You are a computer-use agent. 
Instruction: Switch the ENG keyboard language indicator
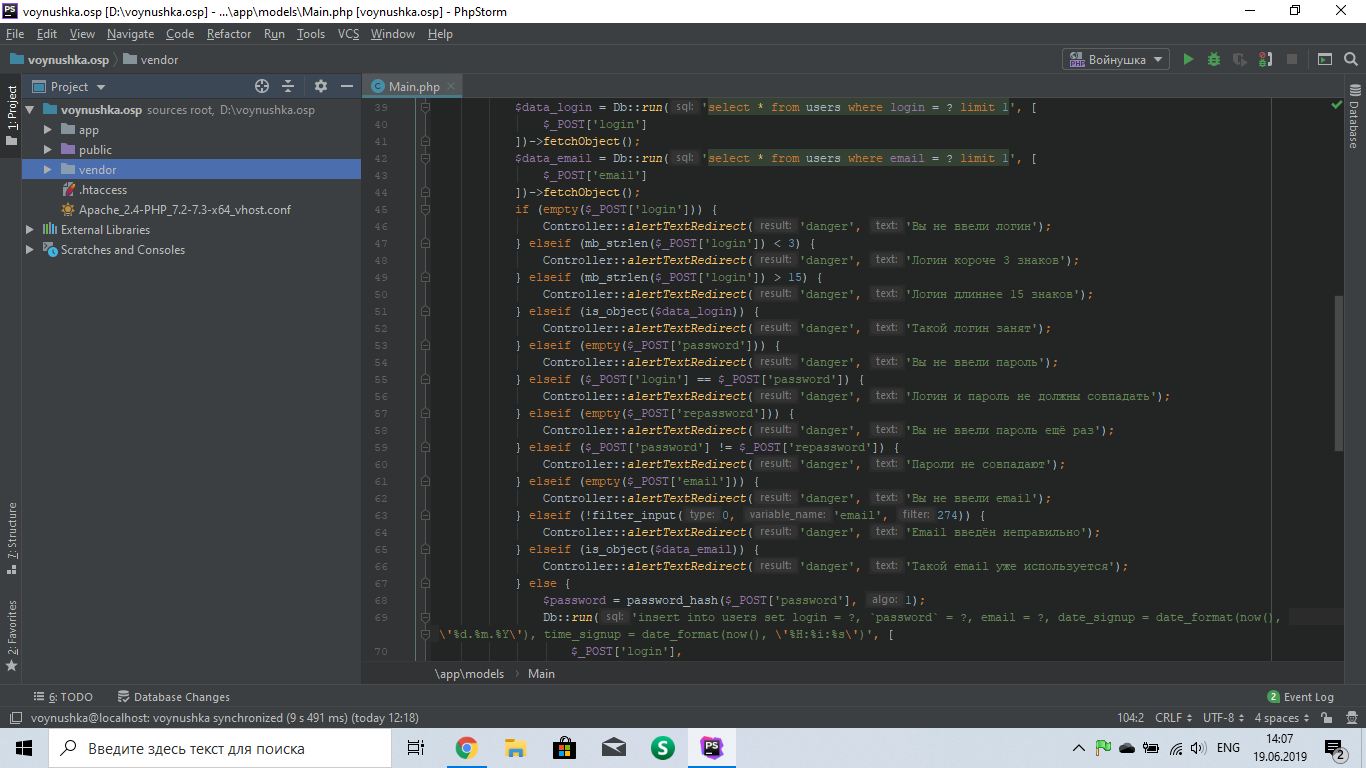click(x=1228, y=748)
